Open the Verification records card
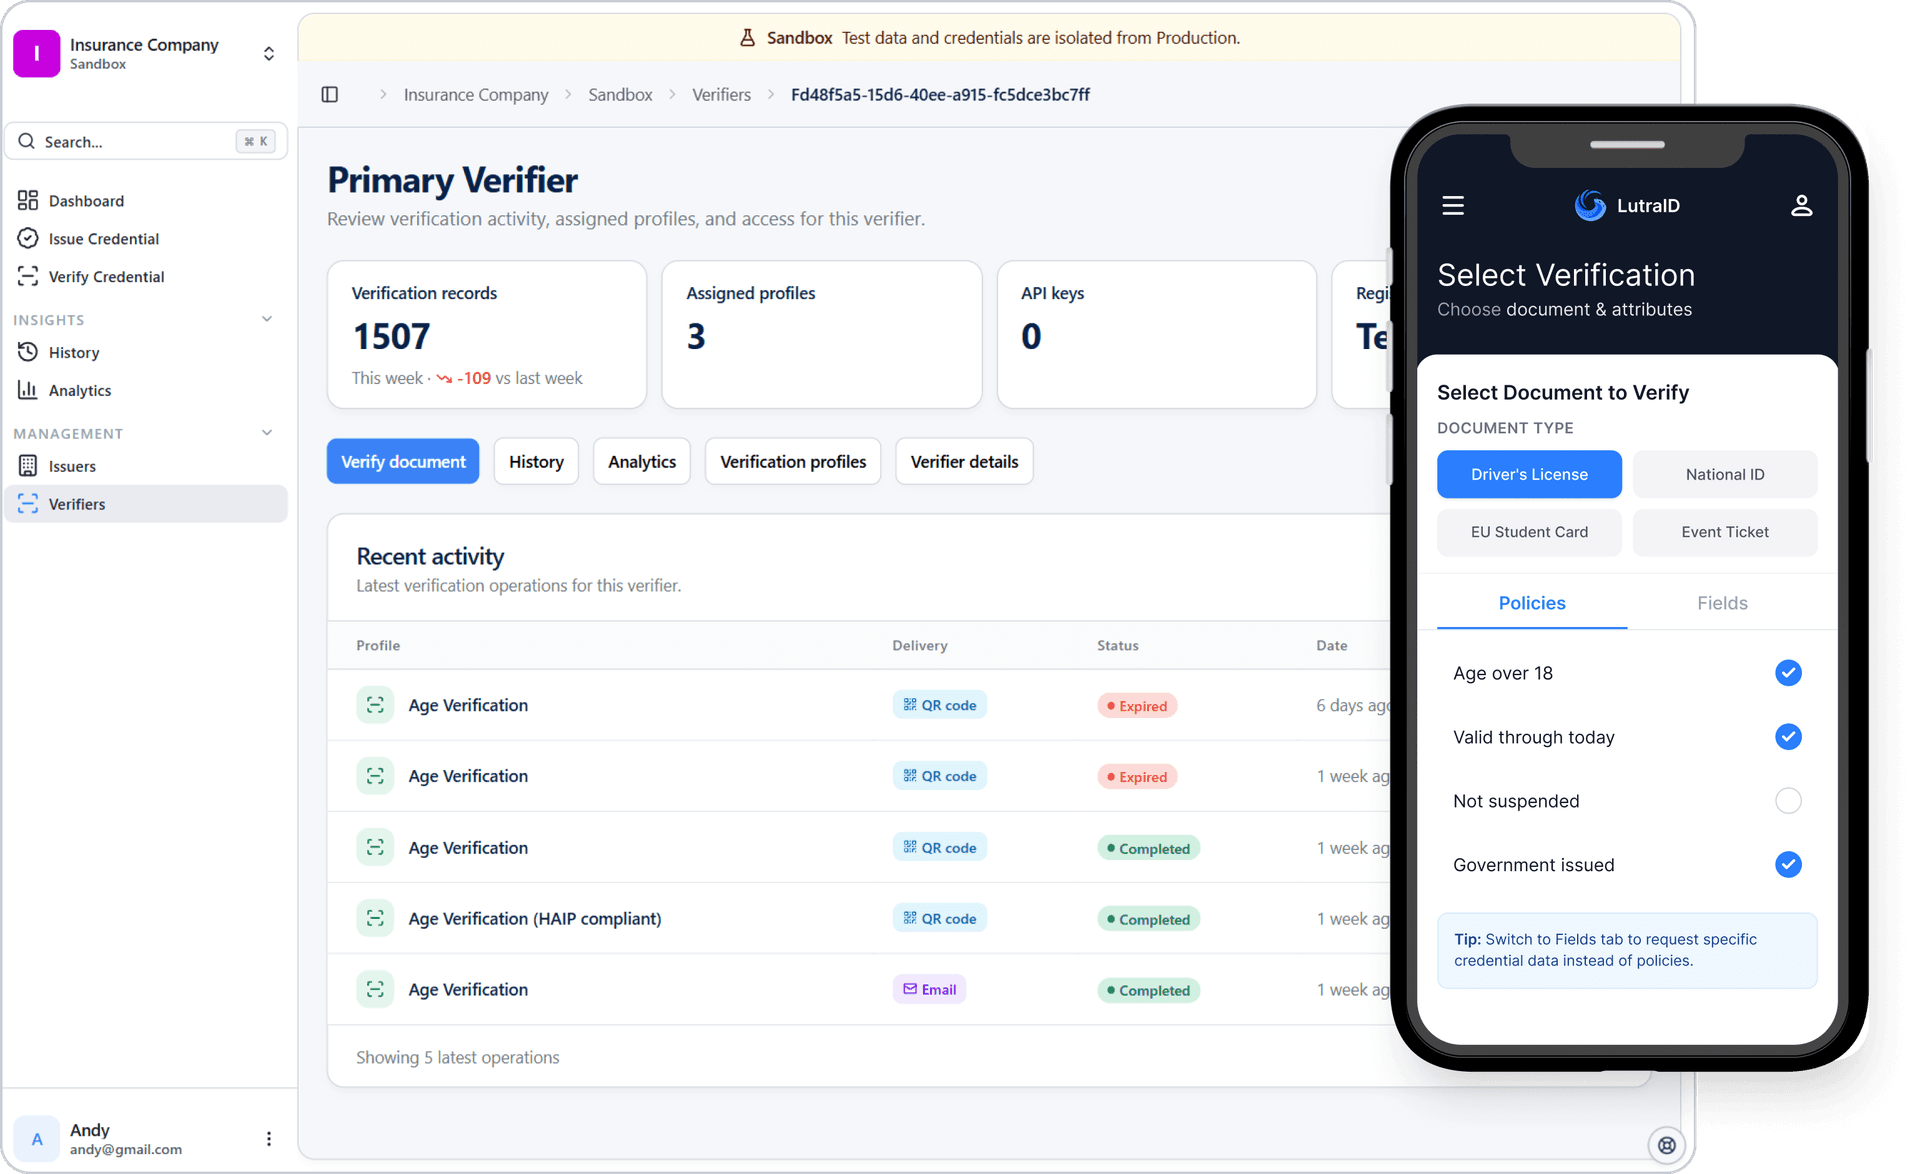Image resolution: width=1920 pixels, height=1174 pixels. coord(487,335)
